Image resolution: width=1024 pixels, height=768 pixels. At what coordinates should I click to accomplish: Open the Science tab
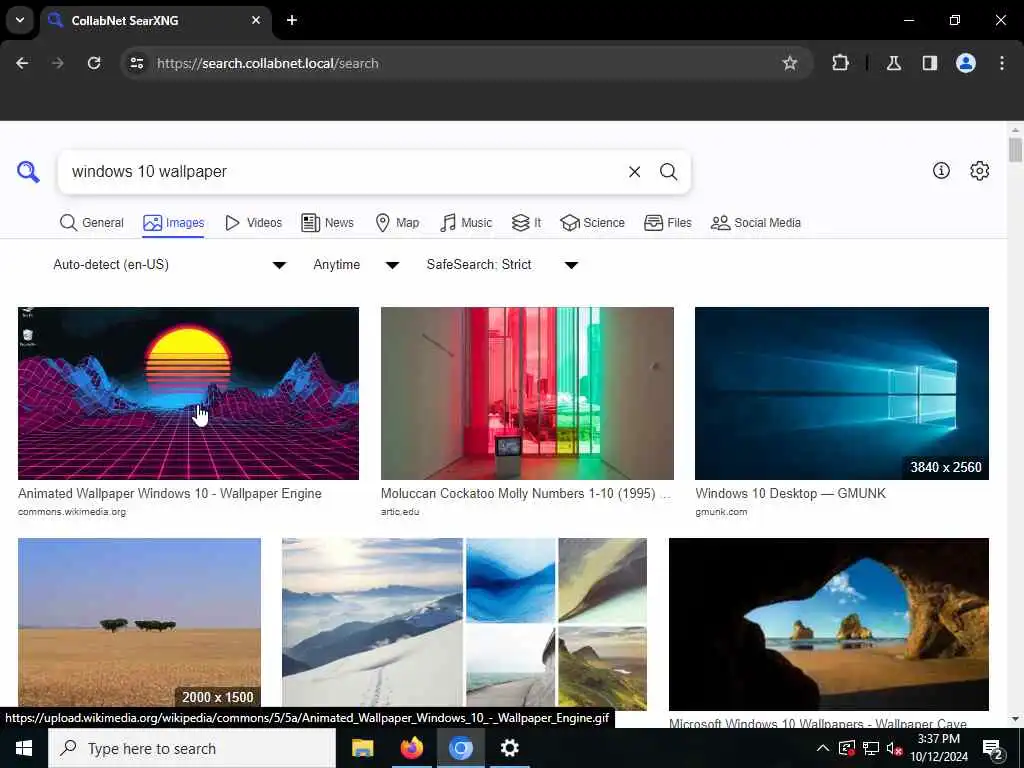[592, 223]
